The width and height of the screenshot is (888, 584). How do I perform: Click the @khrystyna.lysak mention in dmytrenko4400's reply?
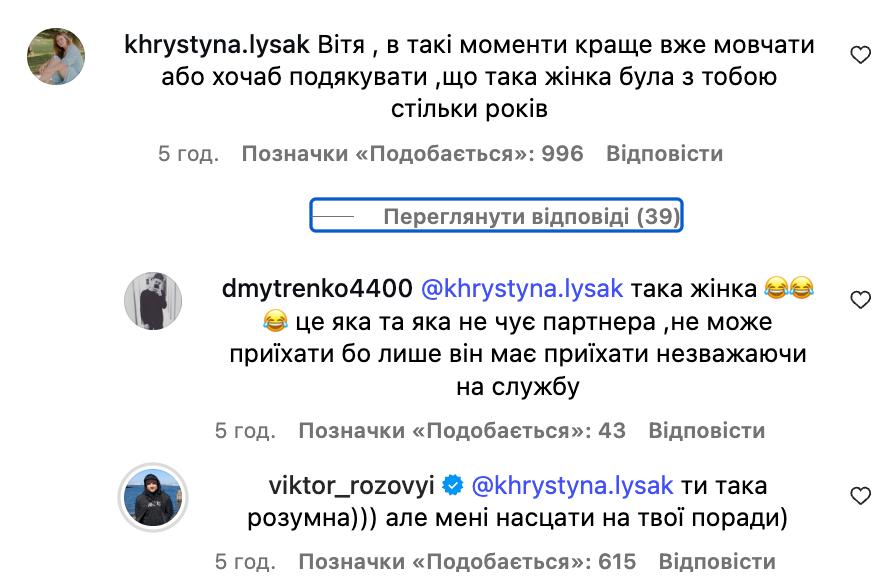pyautogui.click(x=522, y=289)
